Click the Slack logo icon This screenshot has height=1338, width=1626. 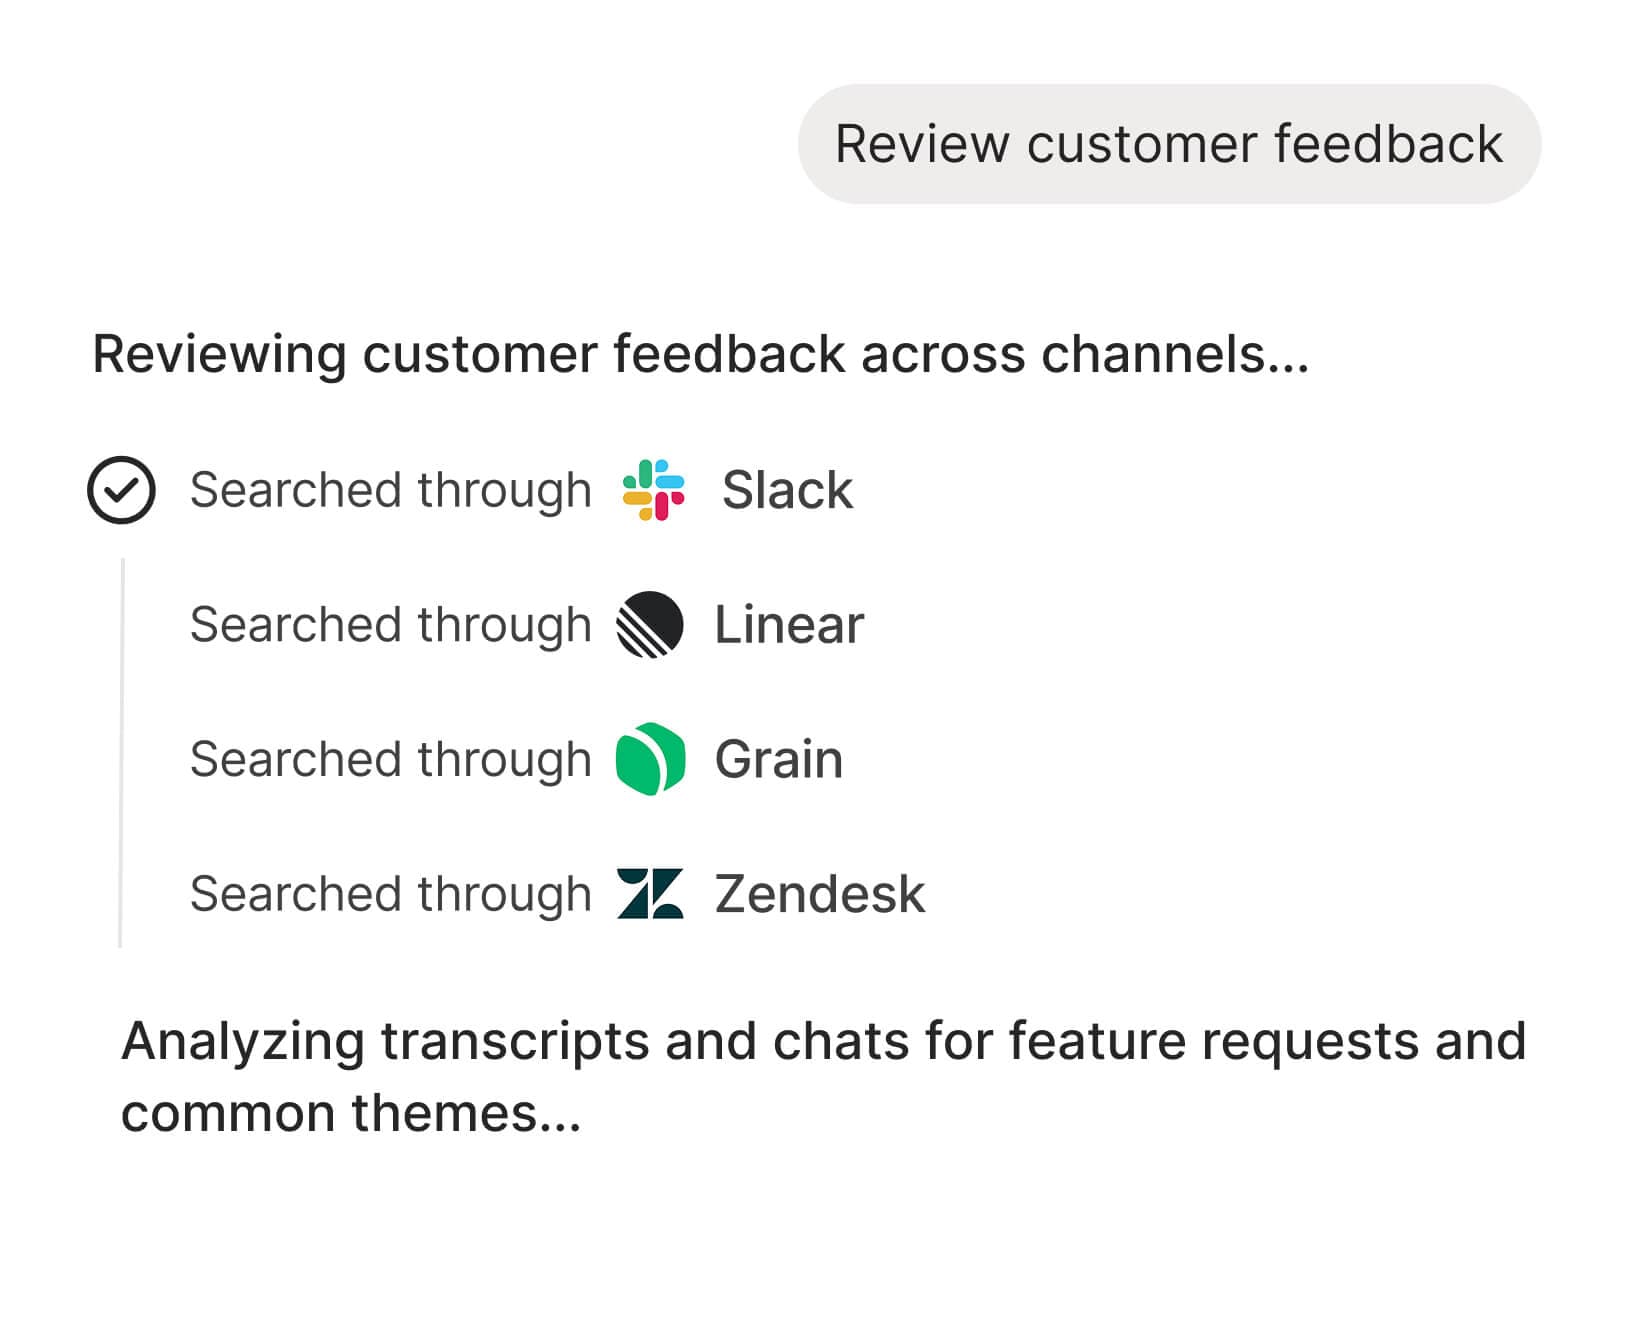coord(653,490)
